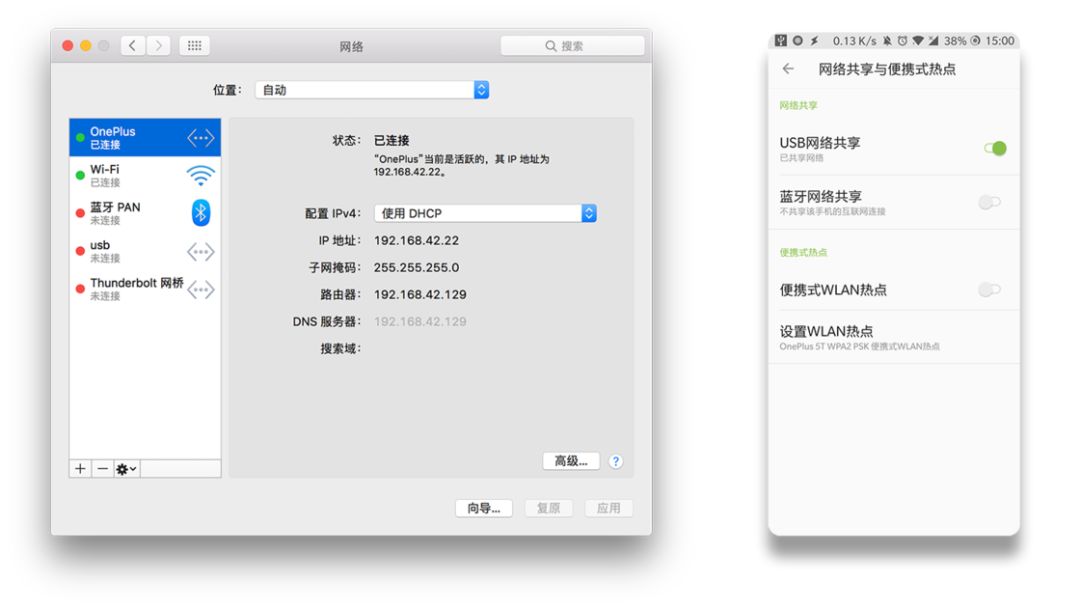Open the 配置 IPv4 dropdown

tap(486, 213)
